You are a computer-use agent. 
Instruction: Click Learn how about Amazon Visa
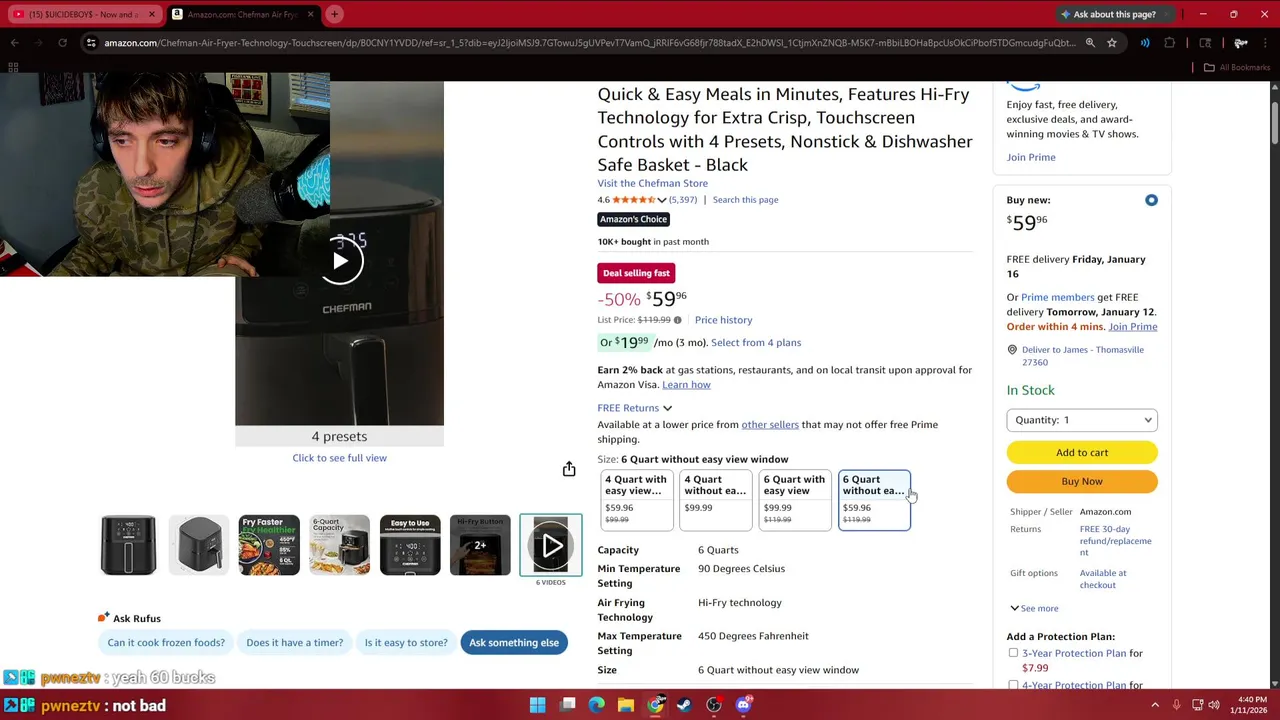pos(686,385)
